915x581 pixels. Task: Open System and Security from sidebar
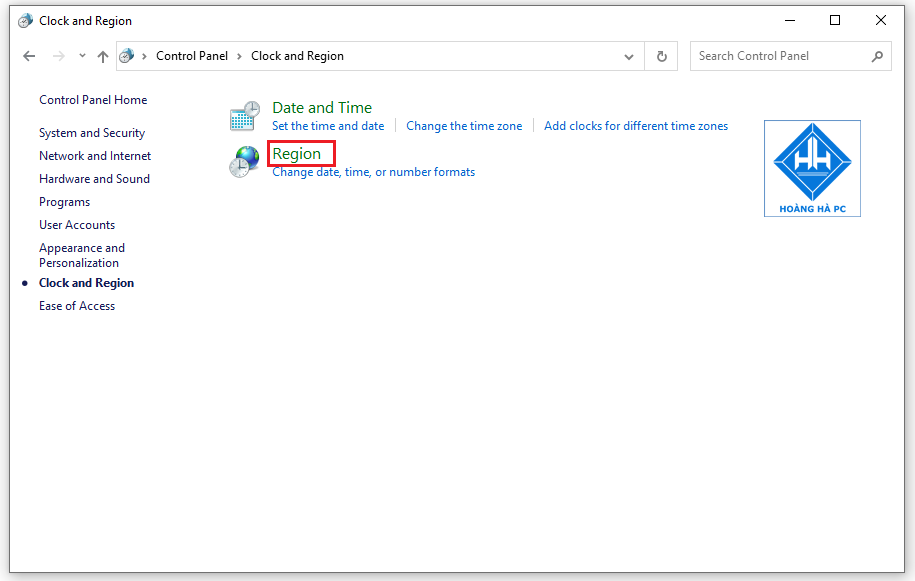pos(91,132)
